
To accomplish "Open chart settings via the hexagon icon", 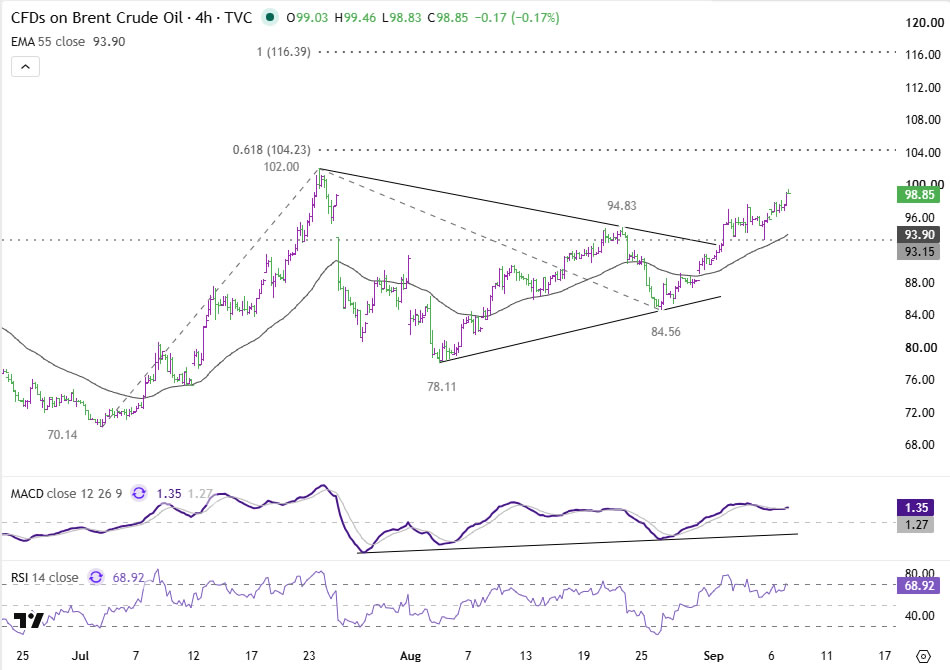I will 923,656.
